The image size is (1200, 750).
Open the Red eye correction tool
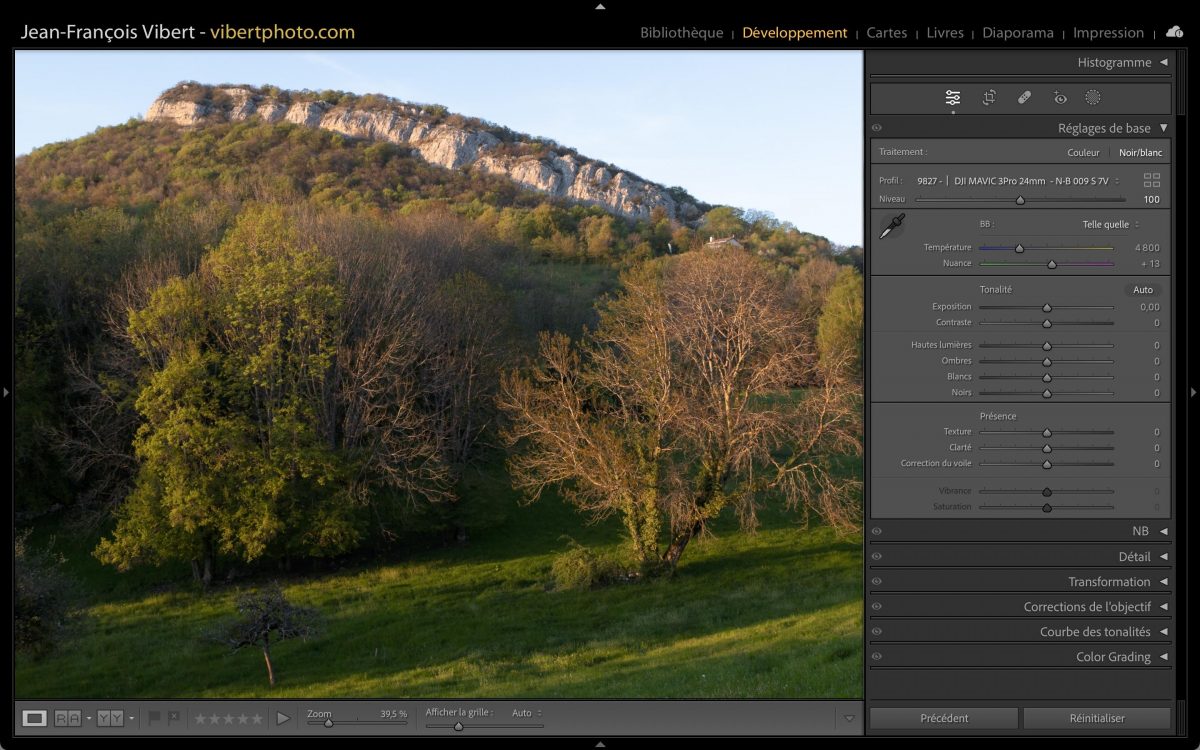1060,97
